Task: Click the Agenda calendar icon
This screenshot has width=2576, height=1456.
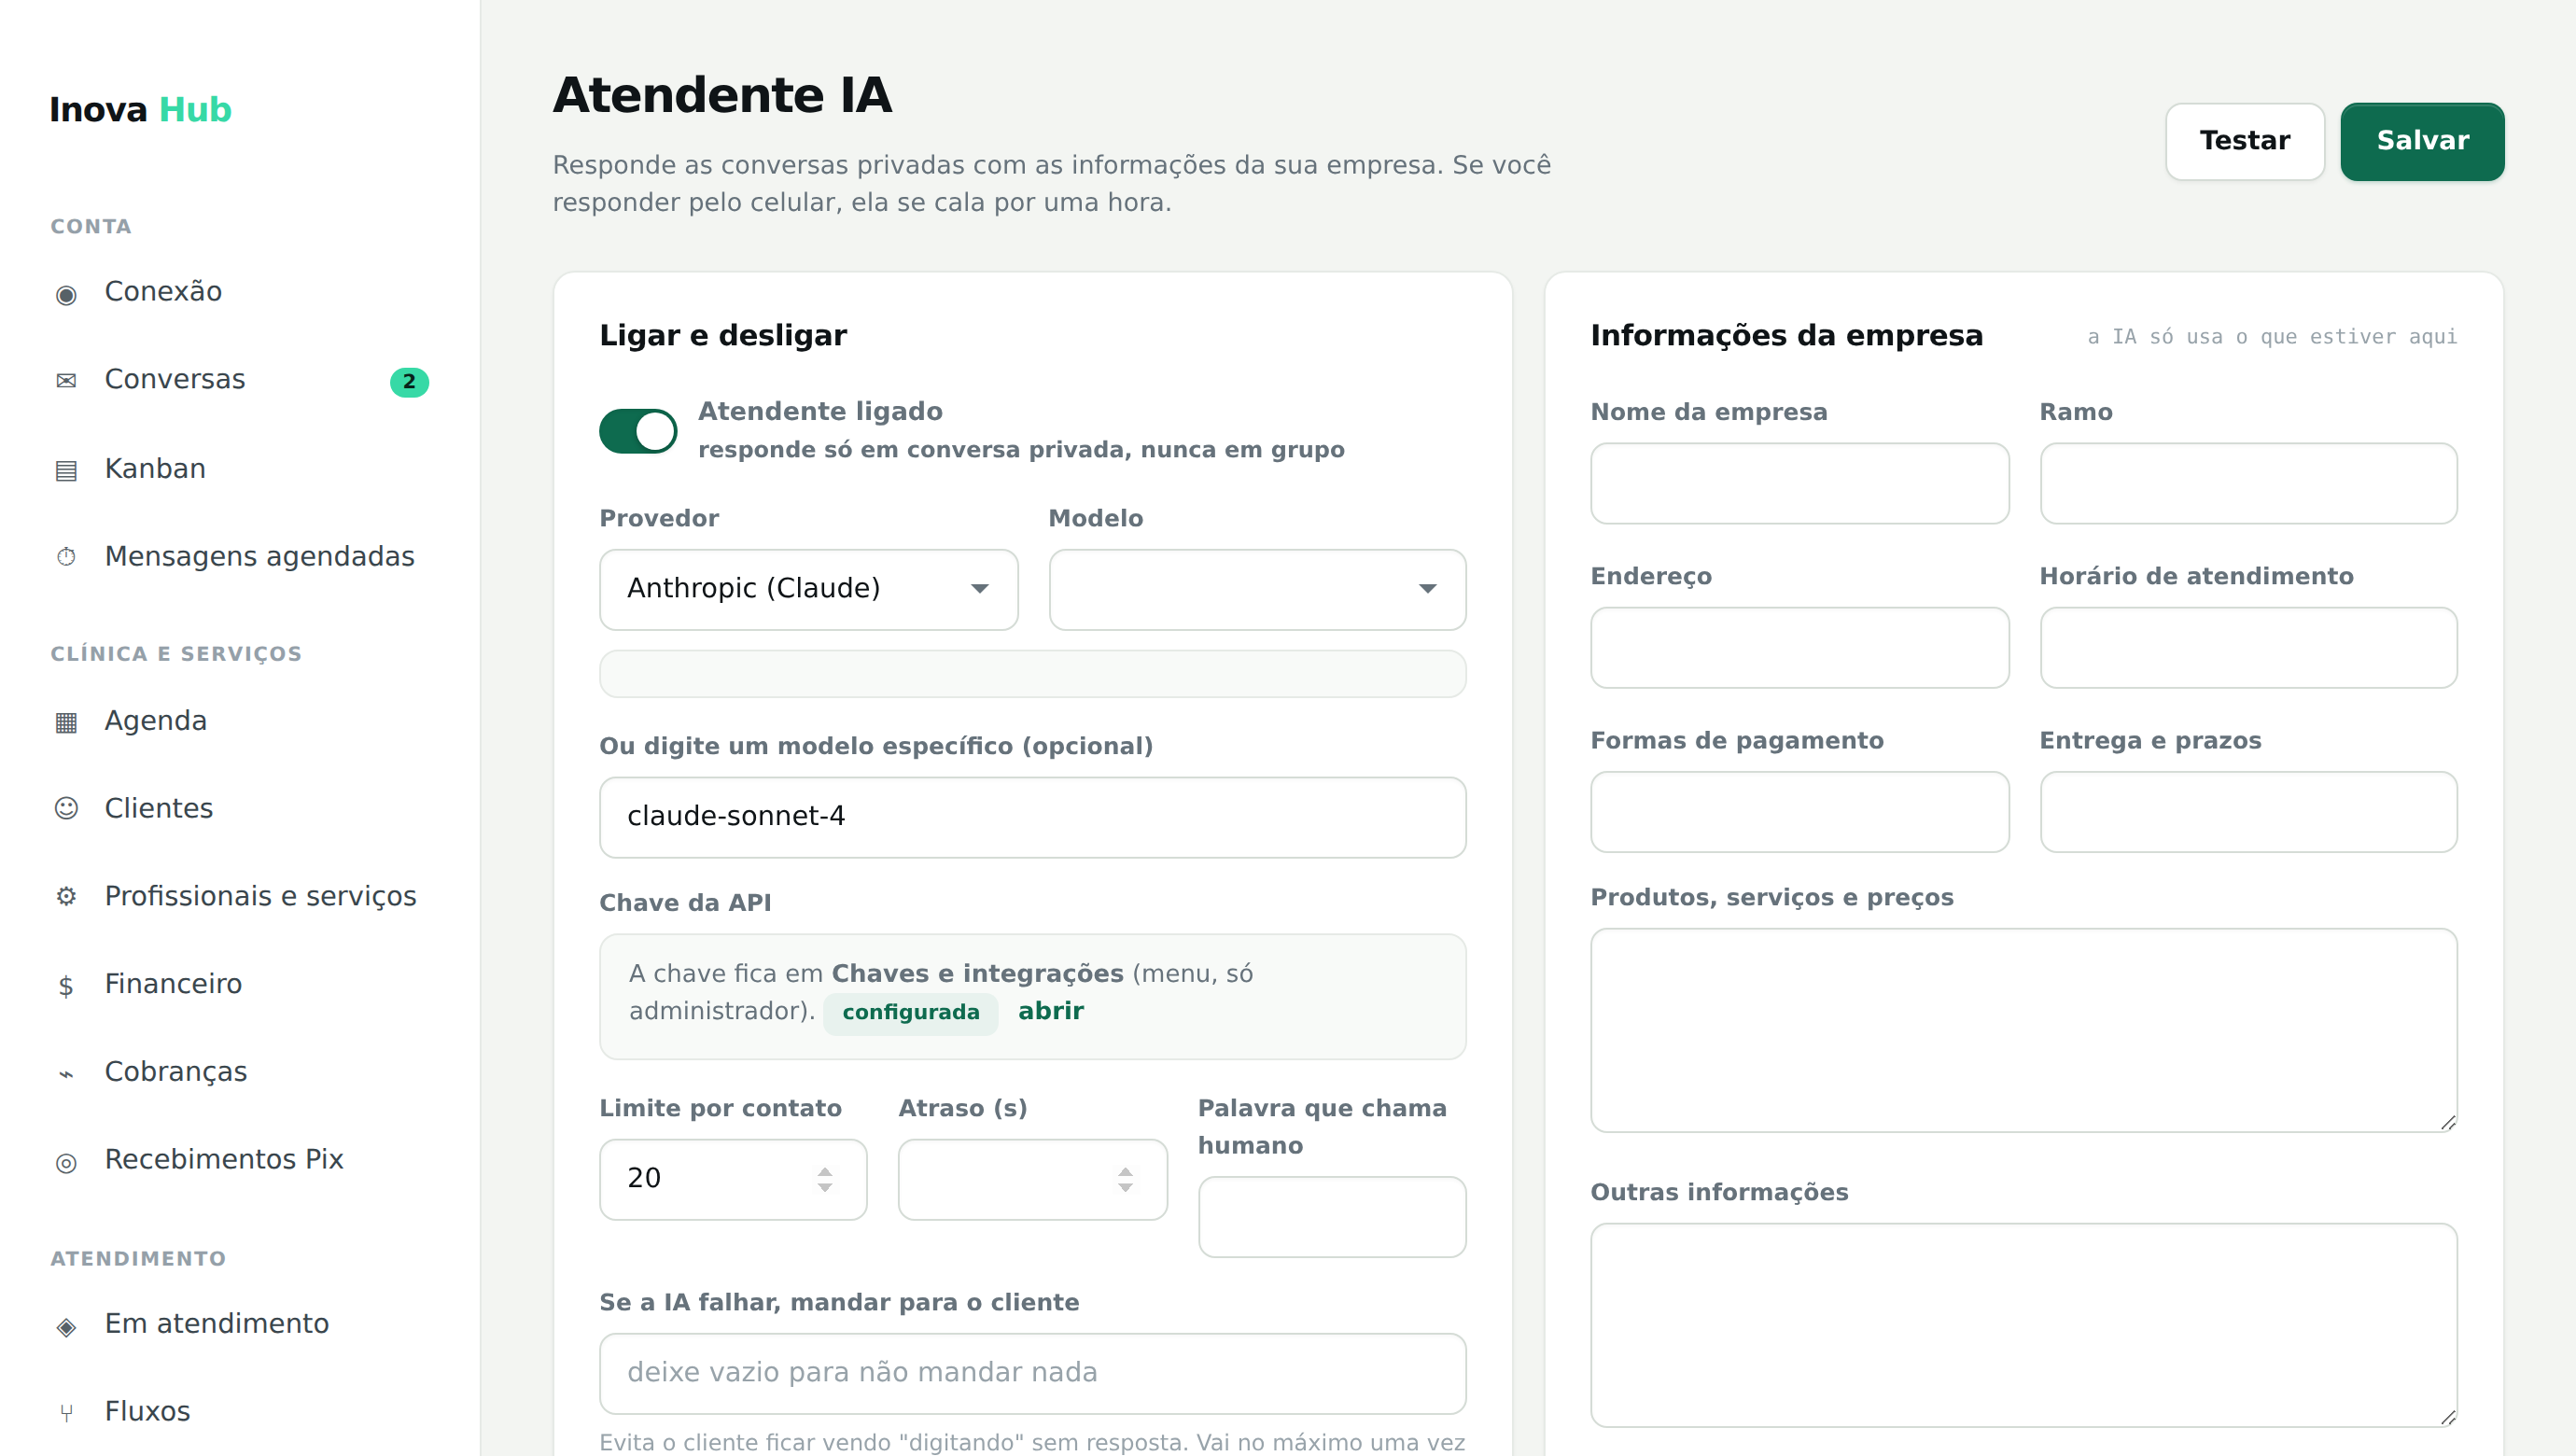Action: [66, 722]
